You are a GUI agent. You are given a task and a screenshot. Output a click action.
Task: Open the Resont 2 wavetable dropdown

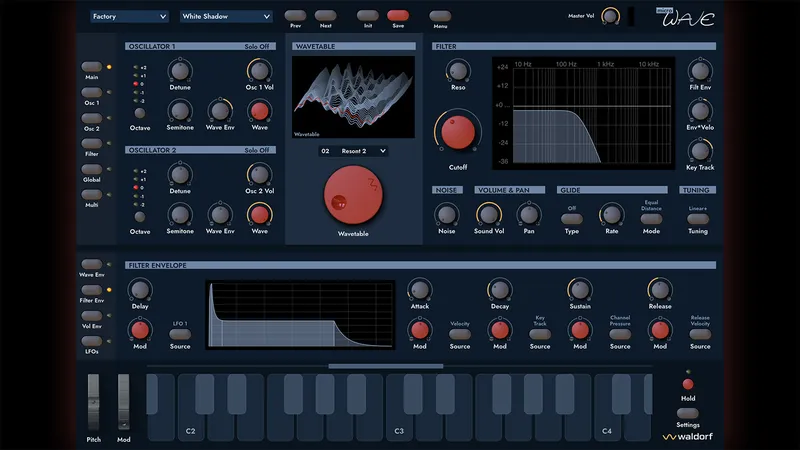tap(353, 151)
